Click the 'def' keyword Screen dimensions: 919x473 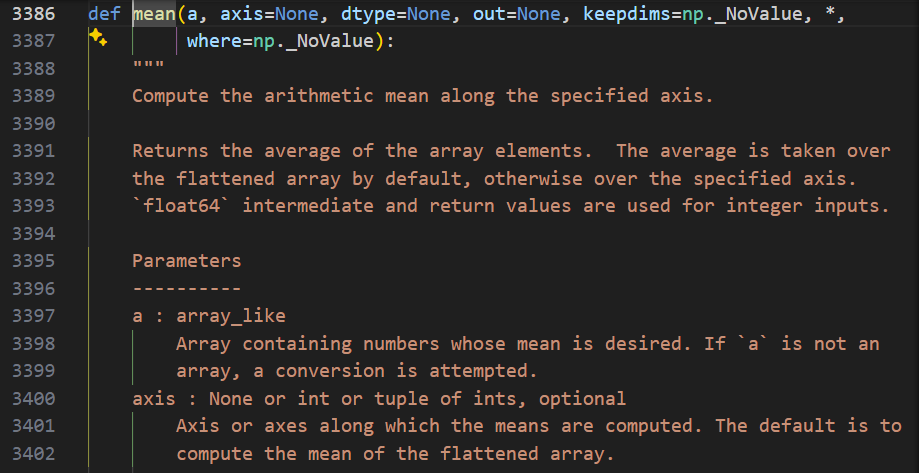tap(104, 16)
